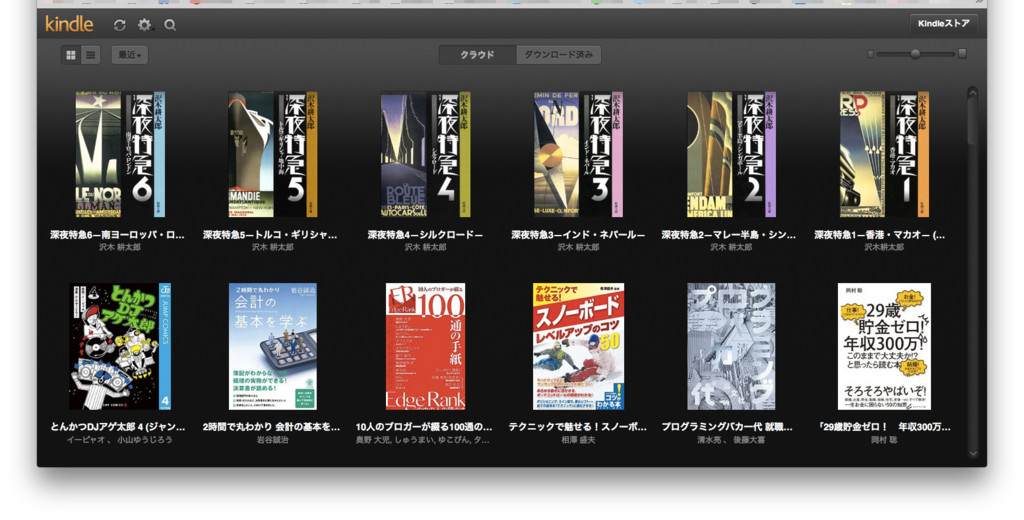The height and width of the screenshot is (520, 1024).
Task: Open search with the magnifier icon
Action: pyautogui.click(x=170, y=25)
